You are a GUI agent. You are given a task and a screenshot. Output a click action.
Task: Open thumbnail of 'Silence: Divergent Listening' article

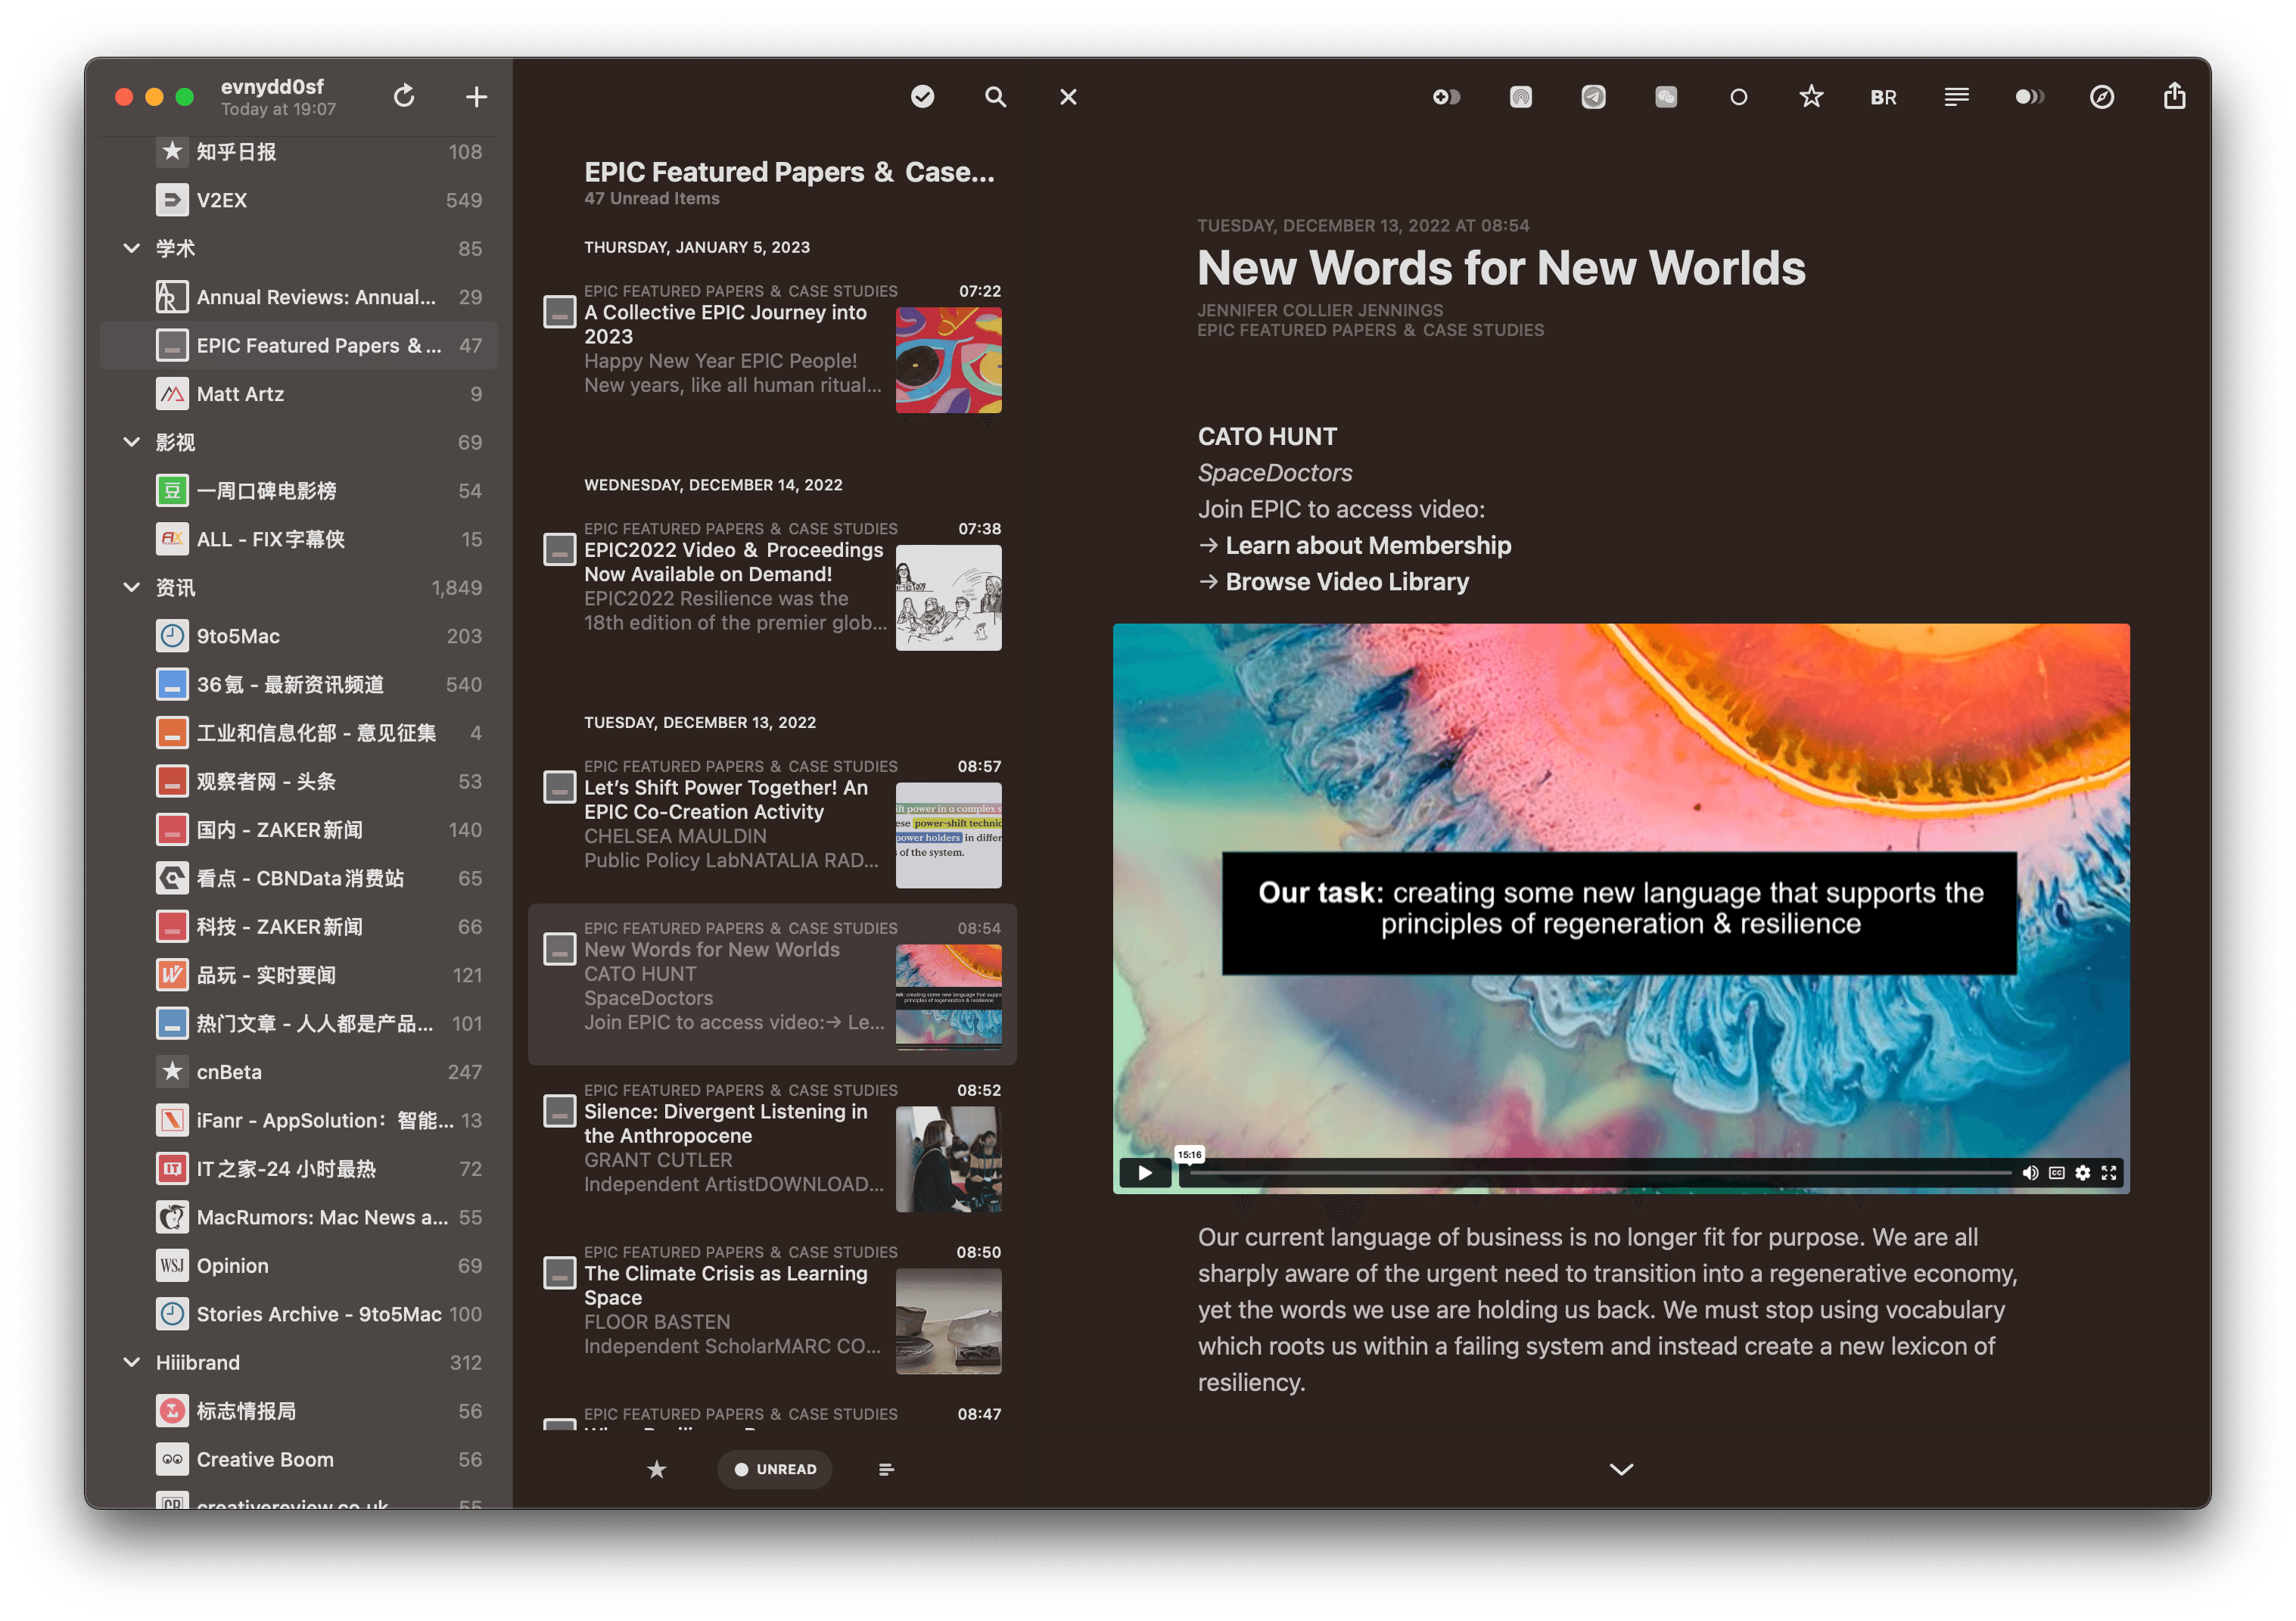948,1159
